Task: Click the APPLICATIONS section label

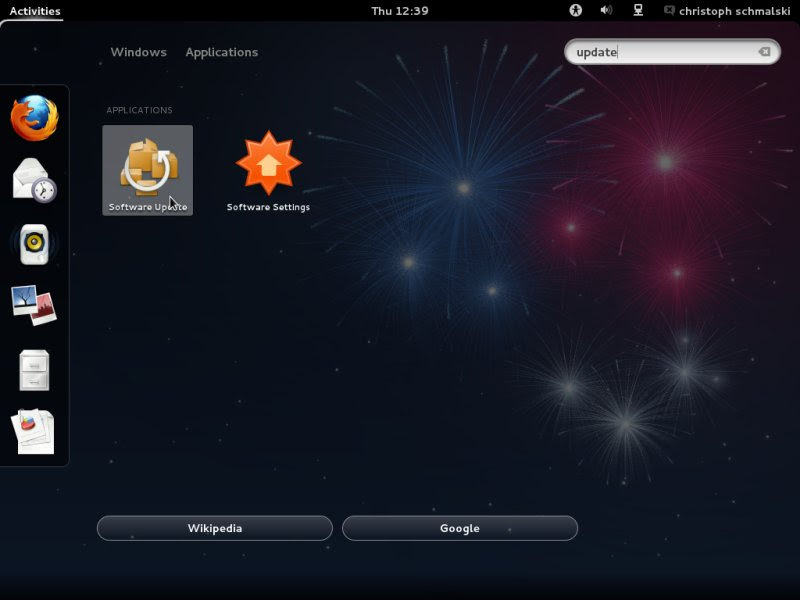Action: [139, 110]
